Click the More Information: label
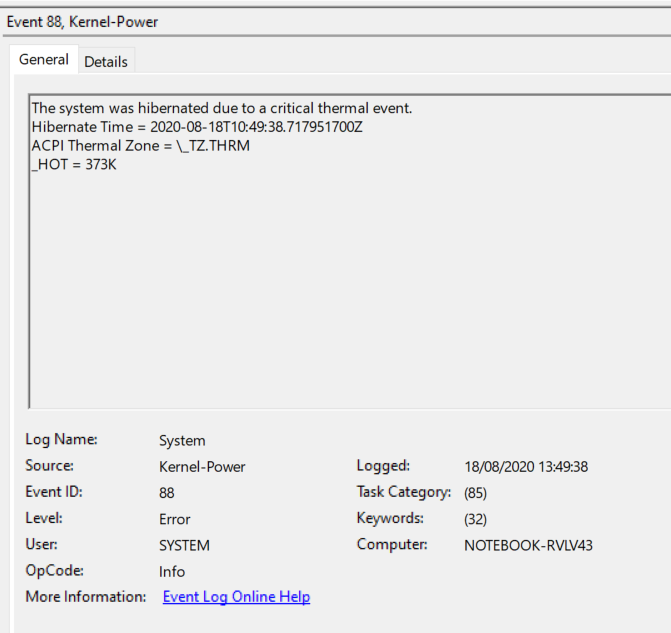Screen dimensions: 671x633 click(x=86, y=597)
